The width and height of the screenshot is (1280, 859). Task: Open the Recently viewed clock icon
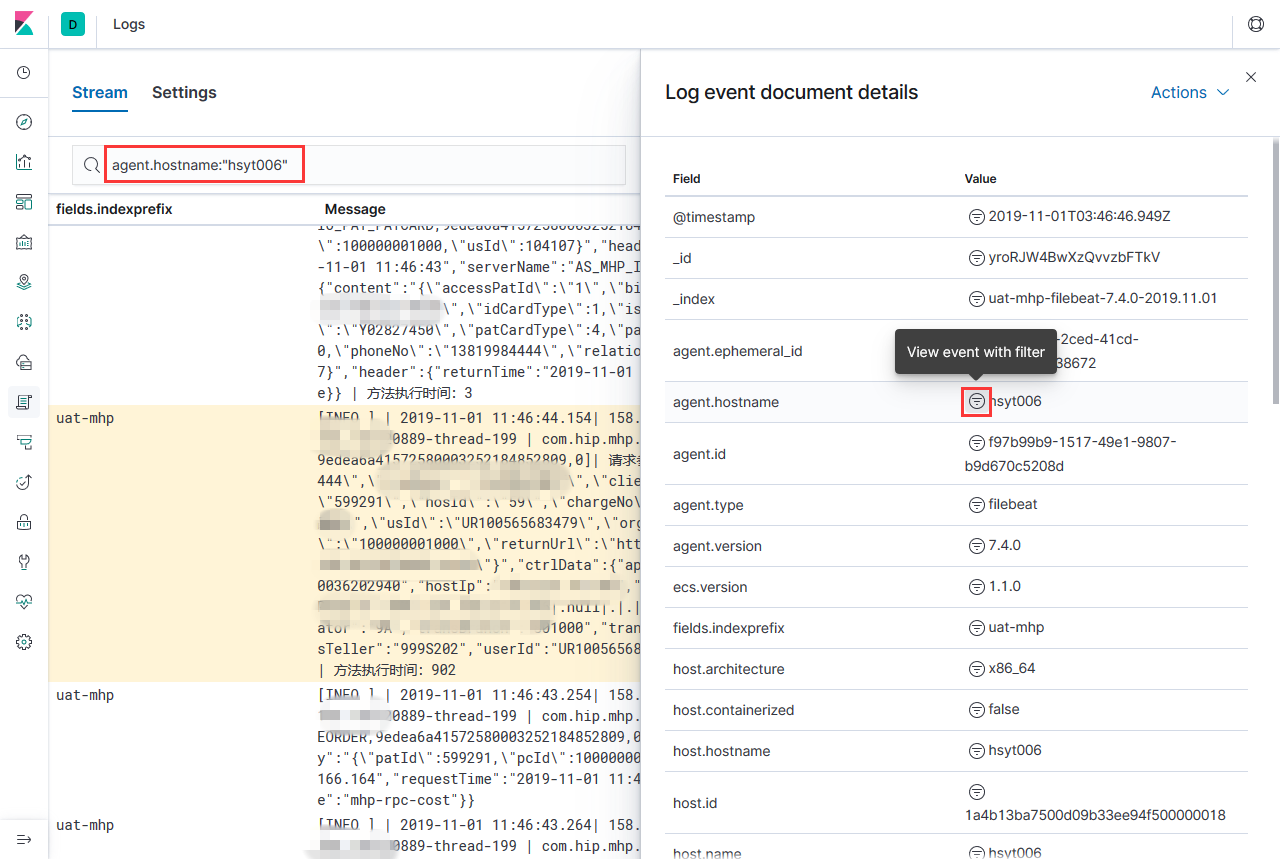coord(24,73)
